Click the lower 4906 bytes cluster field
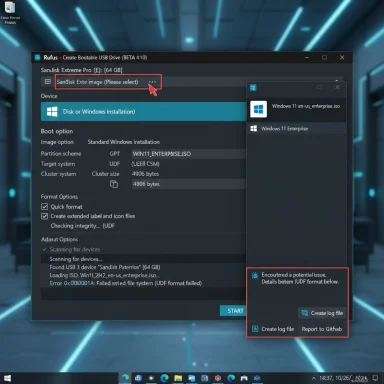This screenshot has height=384, width=384. tap(188, 184)
